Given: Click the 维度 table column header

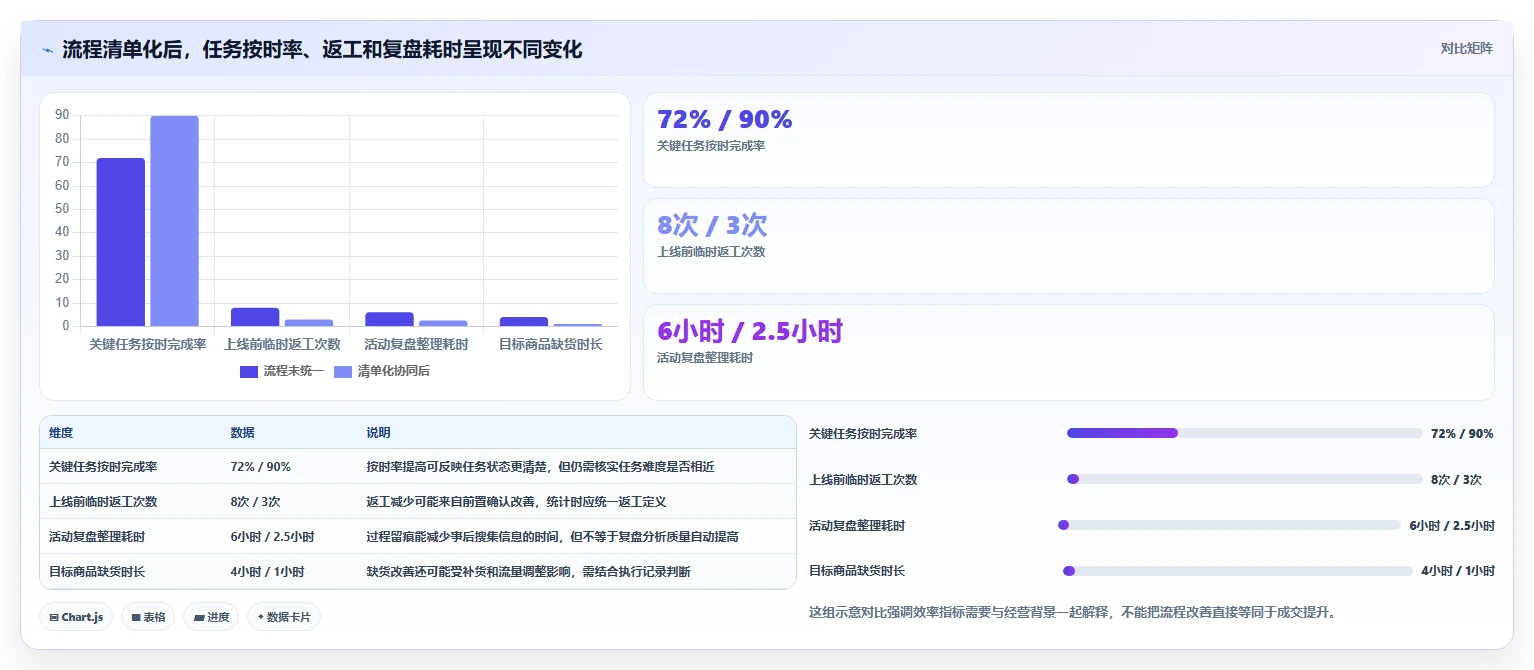Looking at the screenshot, I should point(61,433).
